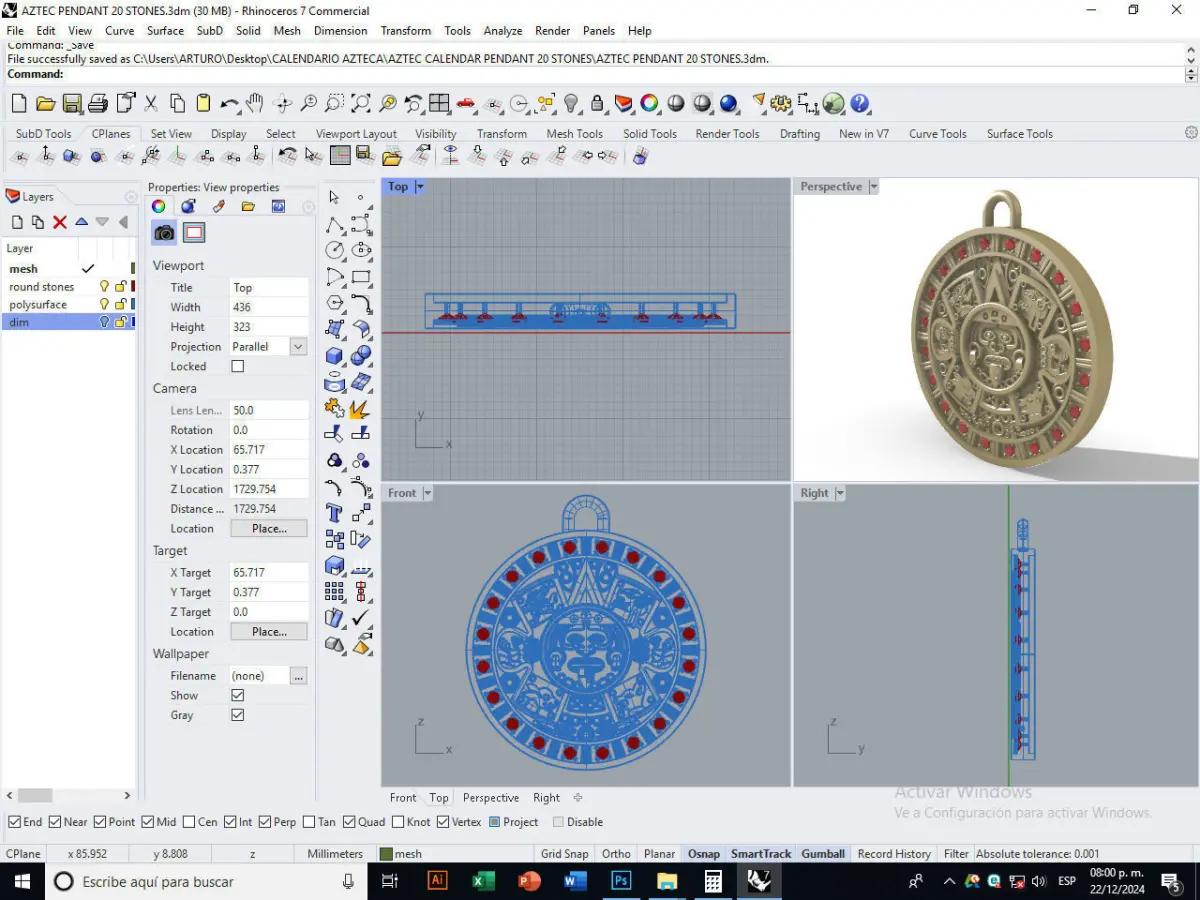The image size is (1200, 900).
Task: Click the Four Viewports layout icon
Action: click(x=439, y=103)
